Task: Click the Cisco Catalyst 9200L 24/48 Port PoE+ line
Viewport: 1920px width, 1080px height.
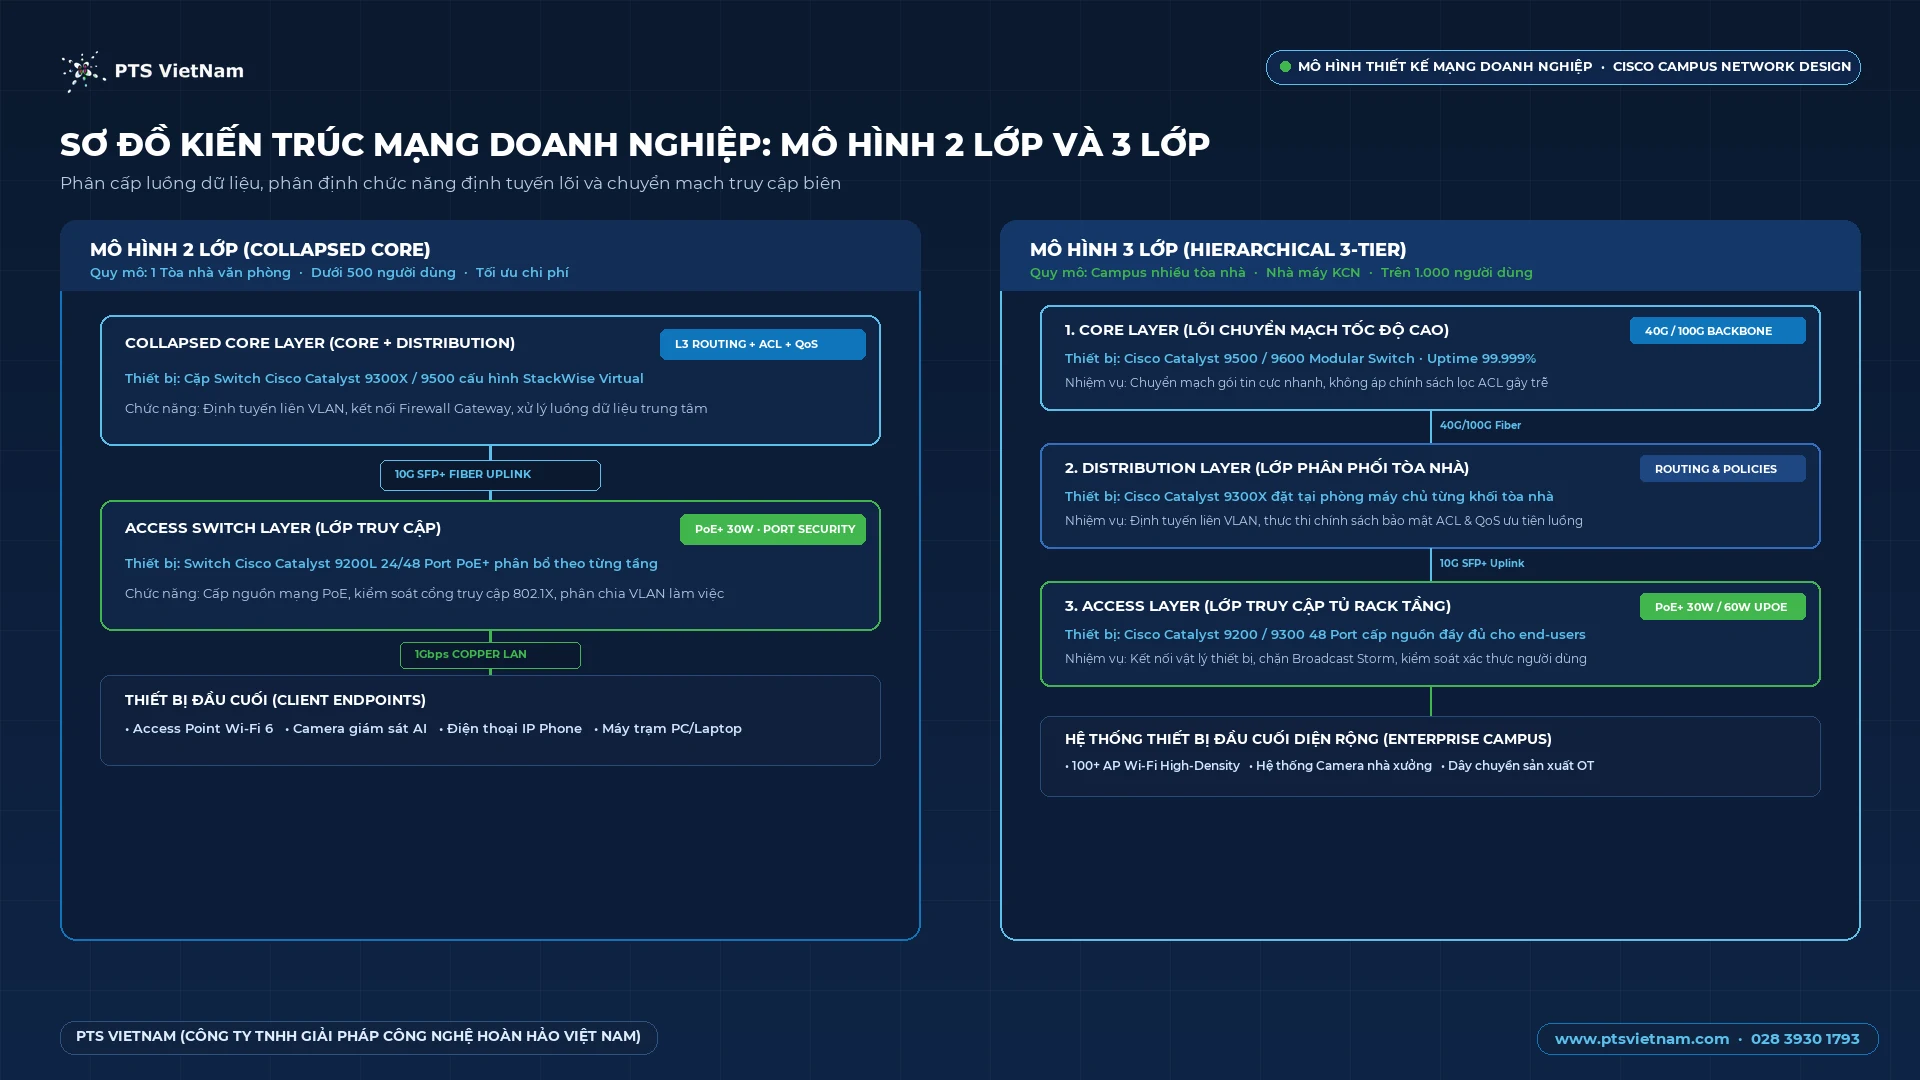Action: (x=391, y=564)
